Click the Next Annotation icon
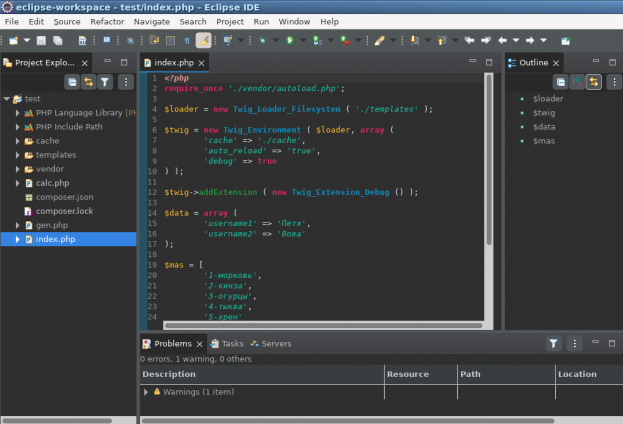Screen dimensions: 623x424 click(414, 41)
